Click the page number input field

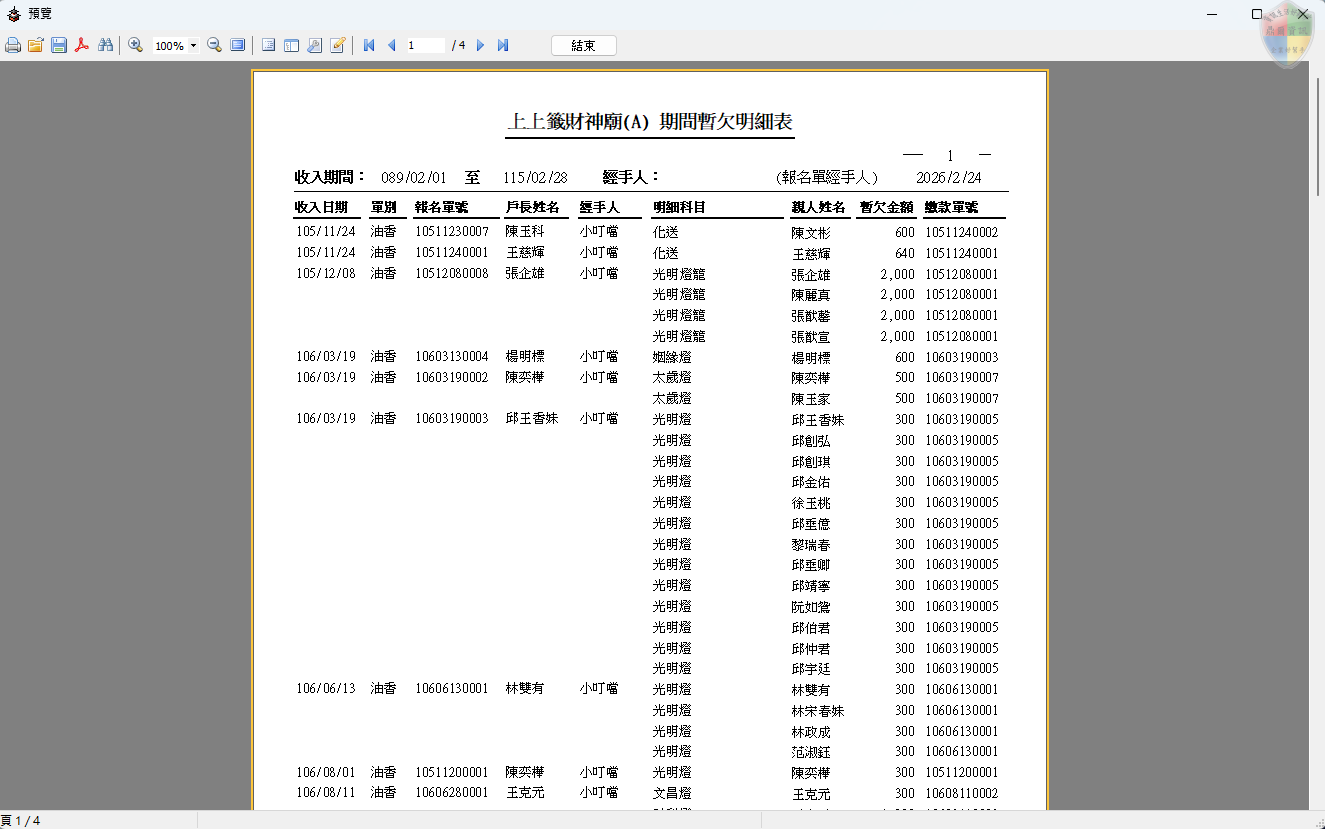(425, 45)
